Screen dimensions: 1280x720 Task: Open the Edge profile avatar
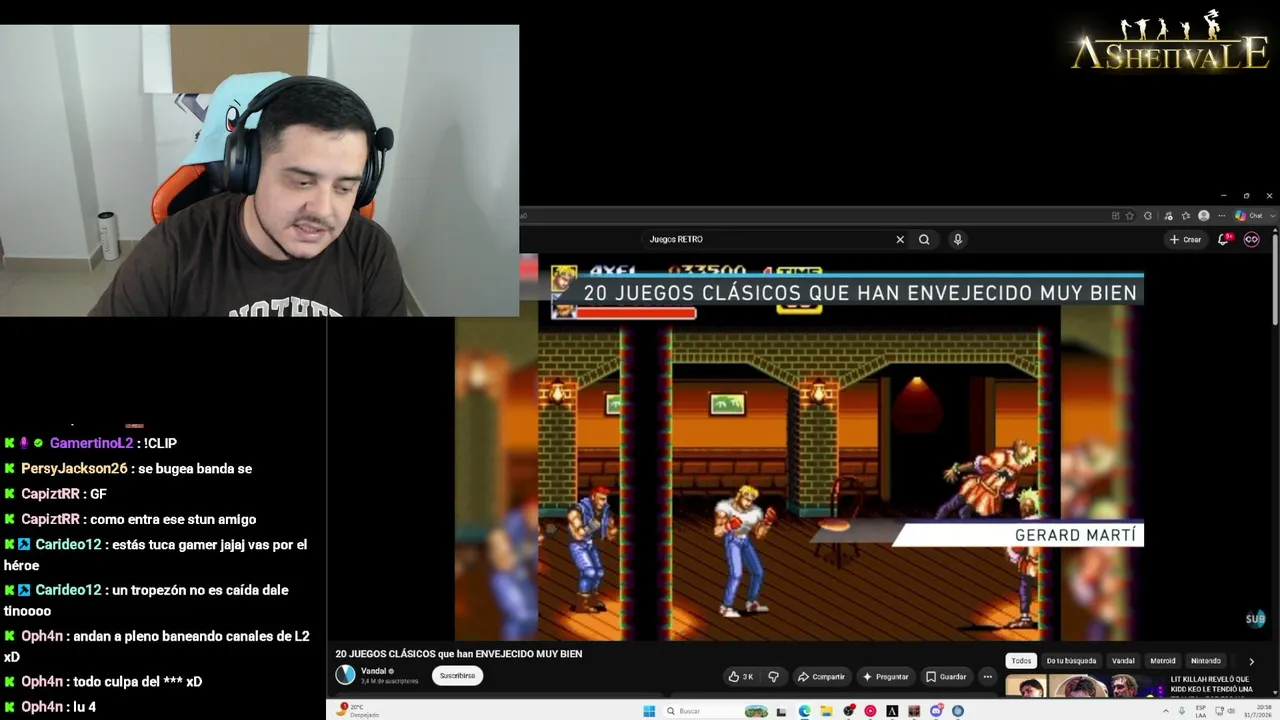[1204, 216]
